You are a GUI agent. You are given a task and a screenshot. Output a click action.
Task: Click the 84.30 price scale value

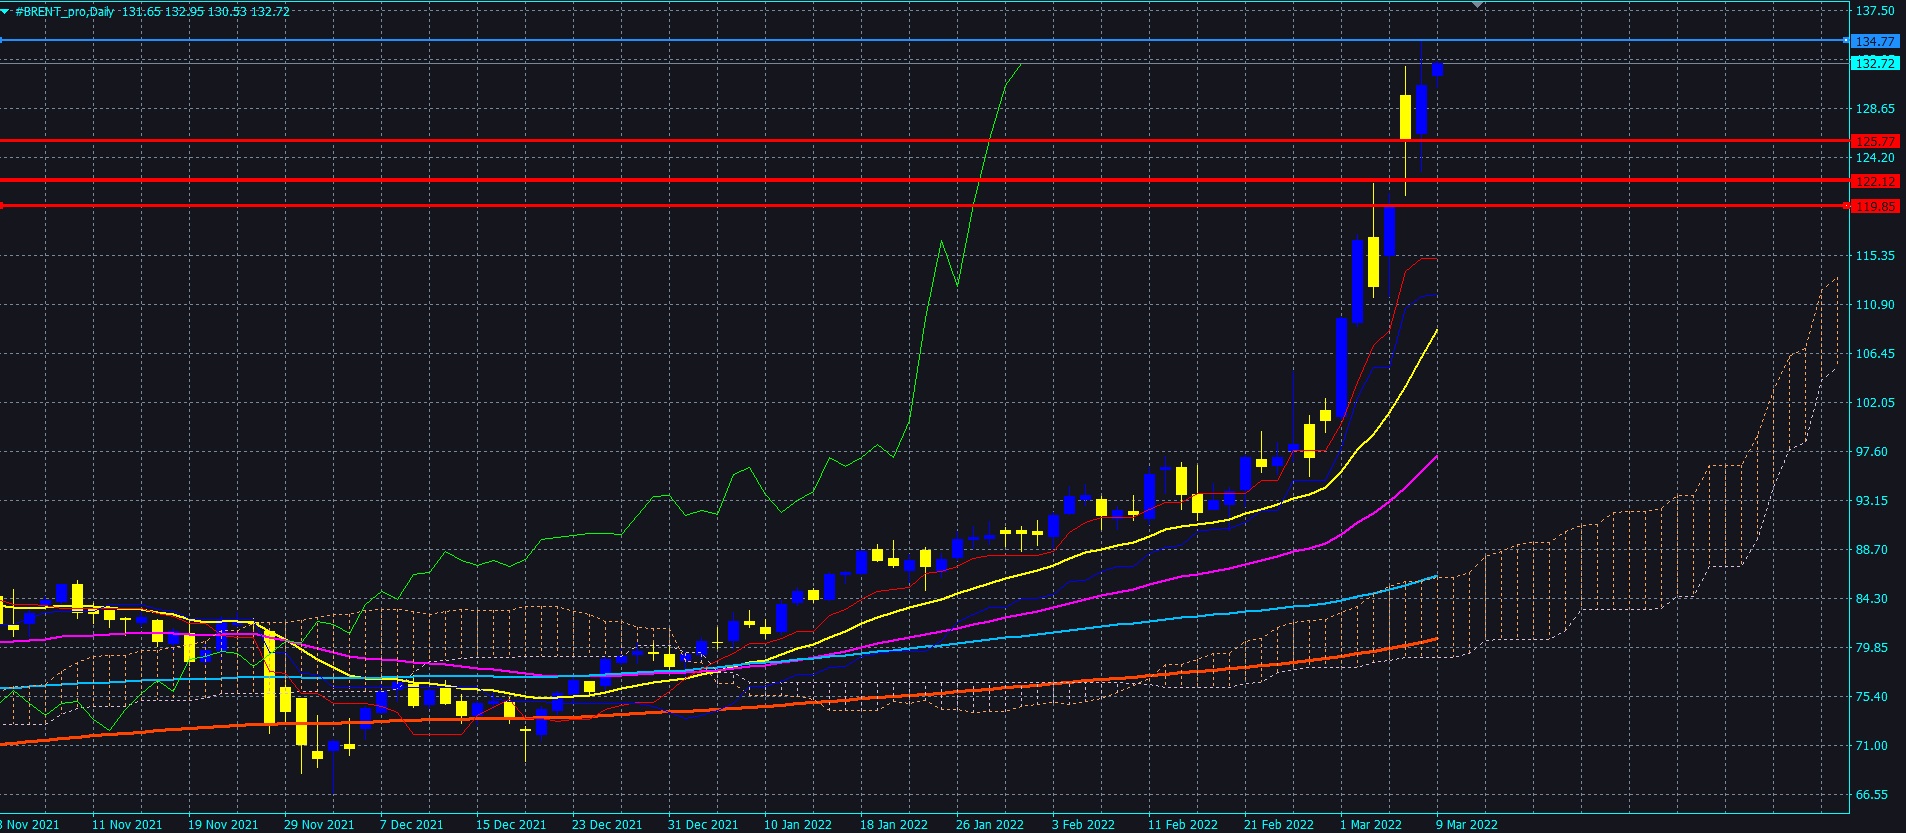1872,599
